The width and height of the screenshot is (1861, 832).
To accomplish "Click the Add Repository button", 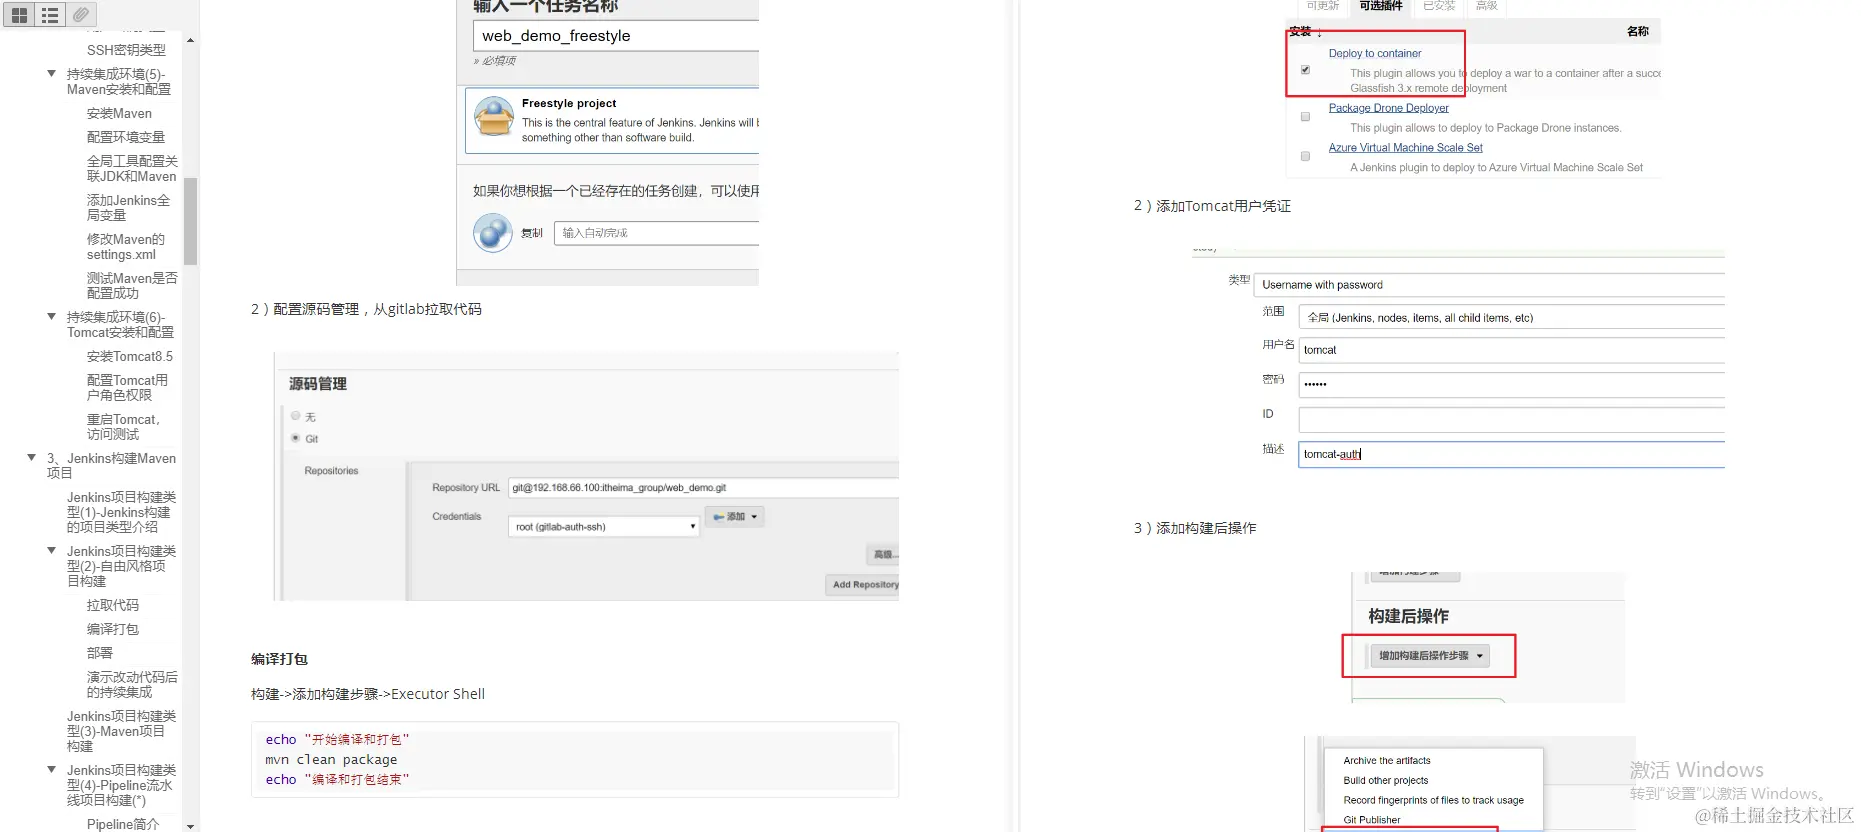I will (863, 585).
